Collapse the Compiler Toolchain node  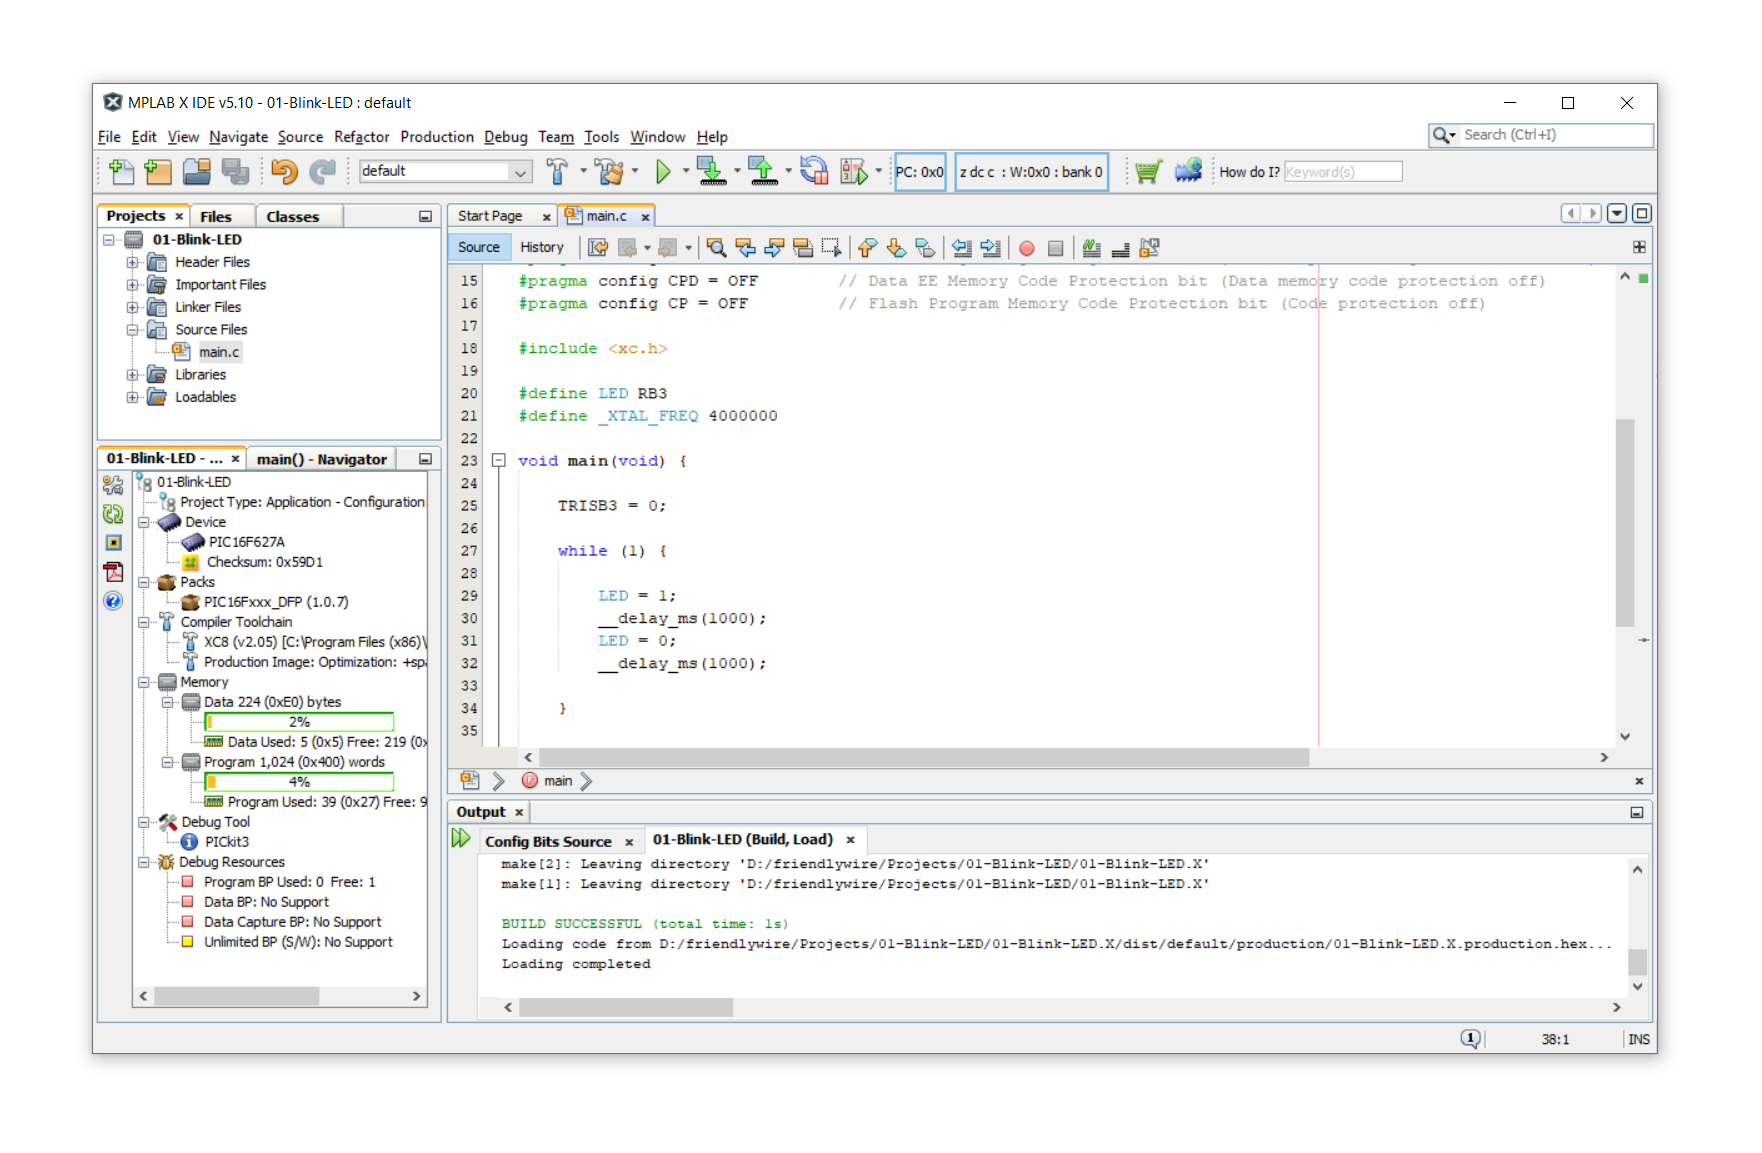tap(144, 622)
